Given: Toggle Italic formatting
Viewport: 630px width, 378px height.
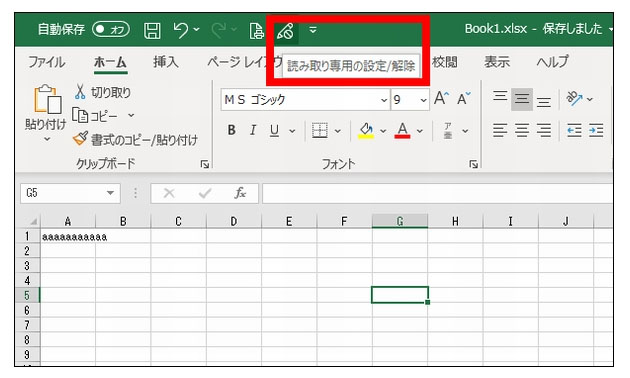Looking at the screenshot, I should coord(253,130).
